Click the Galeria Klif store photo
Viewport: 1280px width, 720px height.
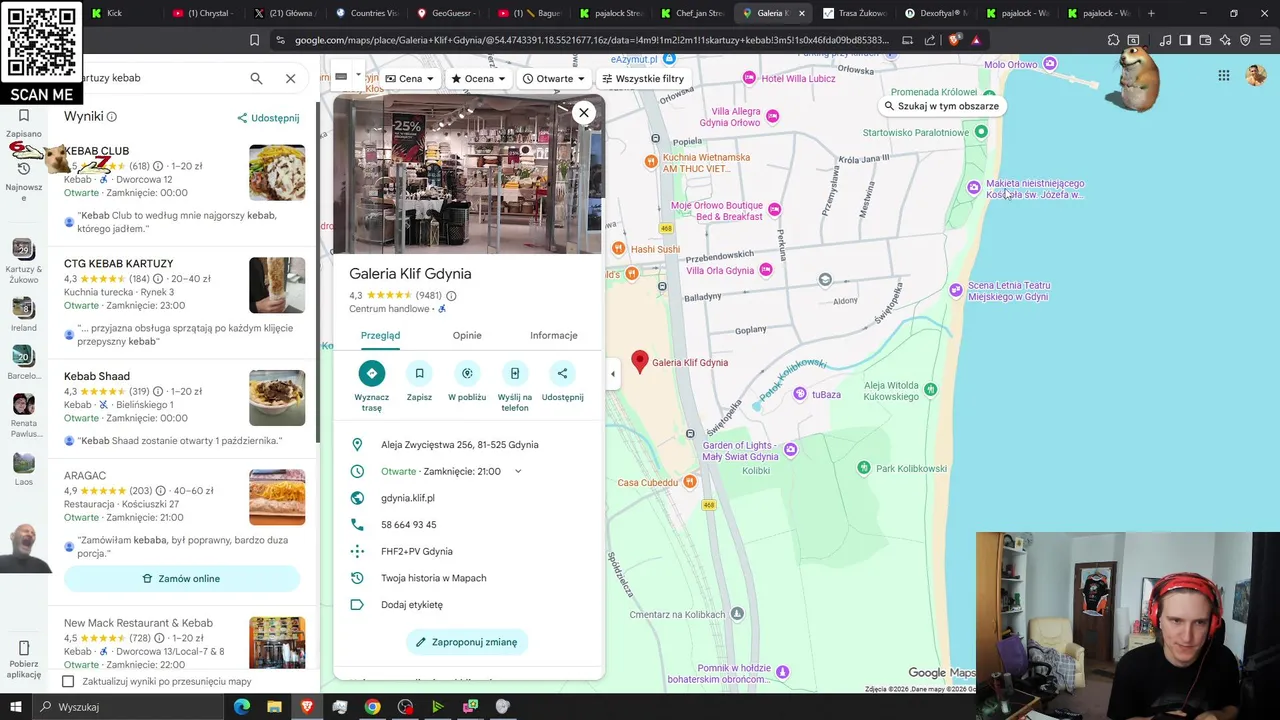point(468,175)
